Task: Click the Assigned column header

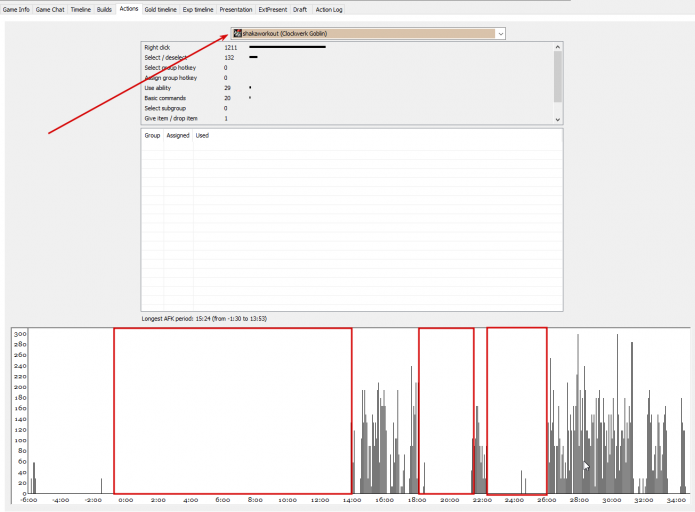Action: click(178, 136)
